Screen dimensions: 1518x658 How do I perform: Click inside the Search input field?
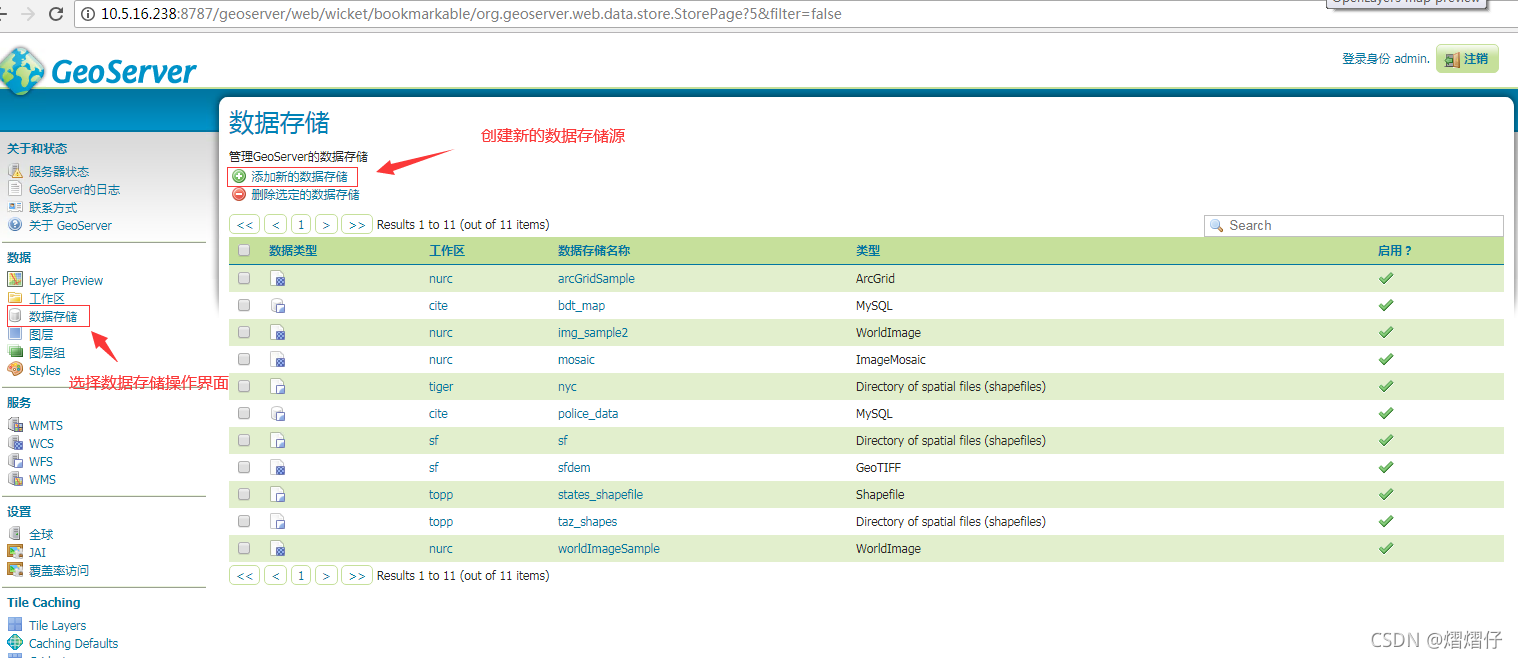pyautogui.click(x=1350, y=225)
